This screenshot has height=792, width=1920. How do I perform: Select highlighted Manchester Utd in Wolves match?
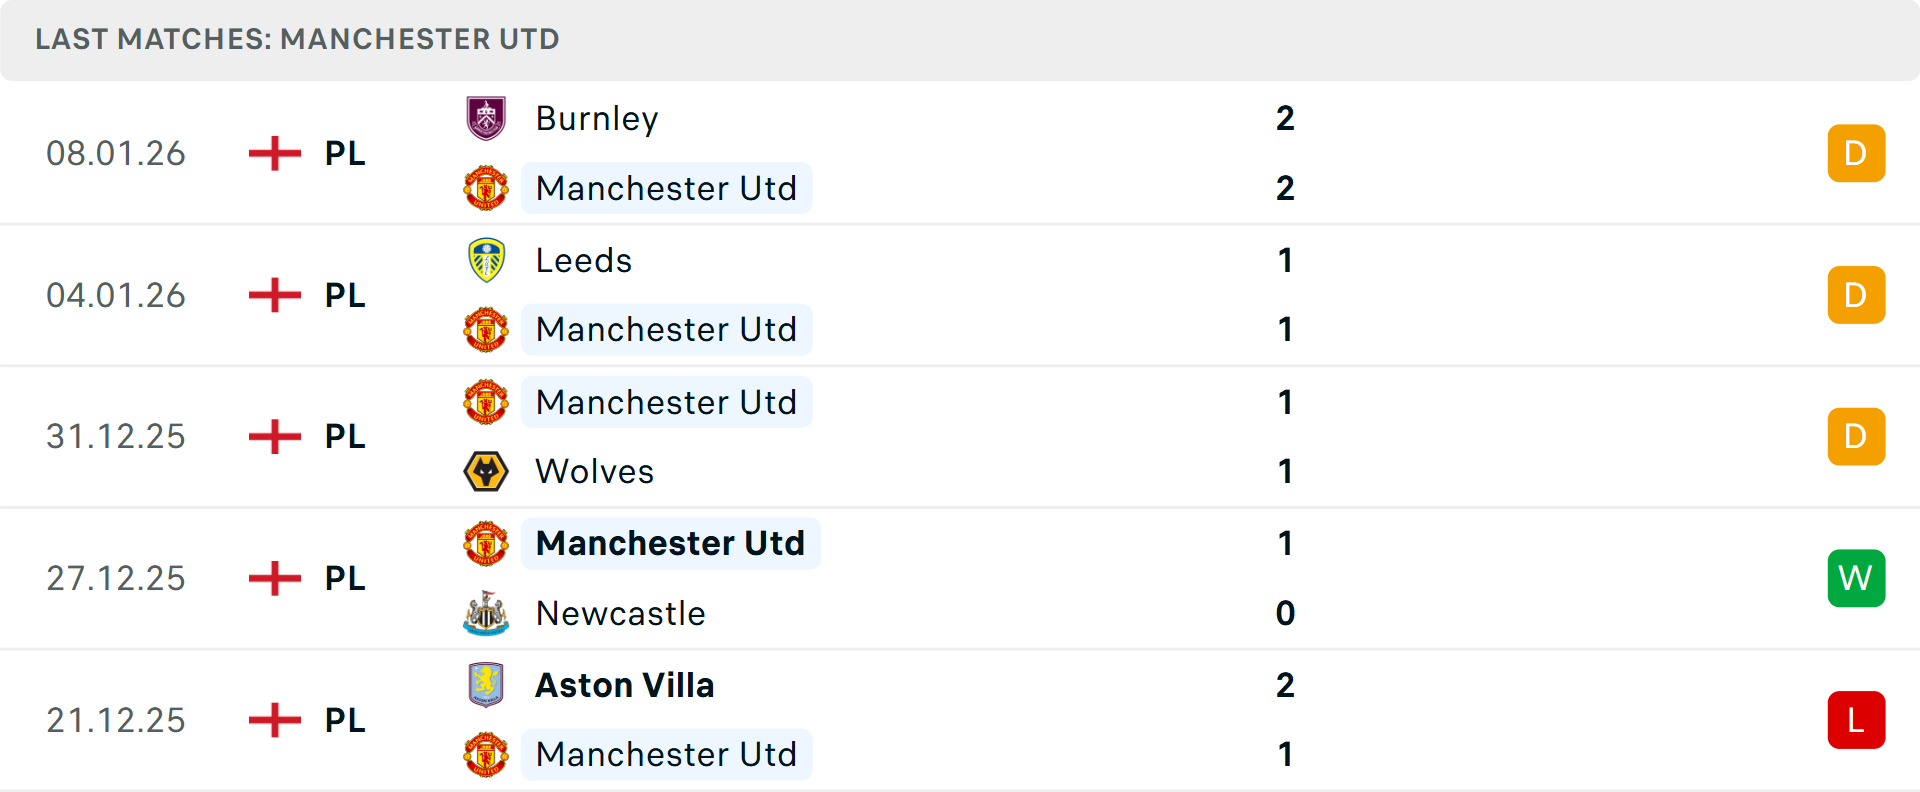pyautogui.click(x=666, y=402)
